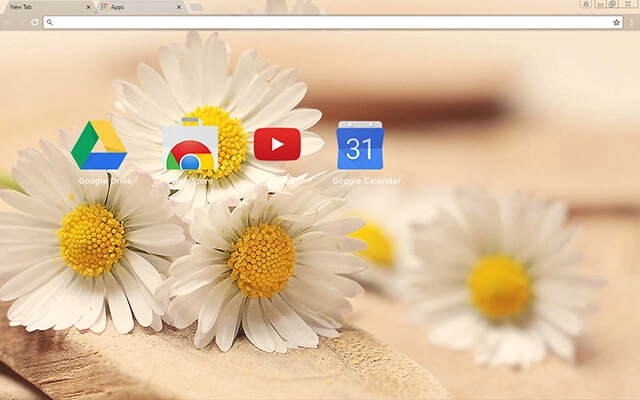Close the Apps tab
This screenshot has height=400, width=640.
tap(179, 7)
